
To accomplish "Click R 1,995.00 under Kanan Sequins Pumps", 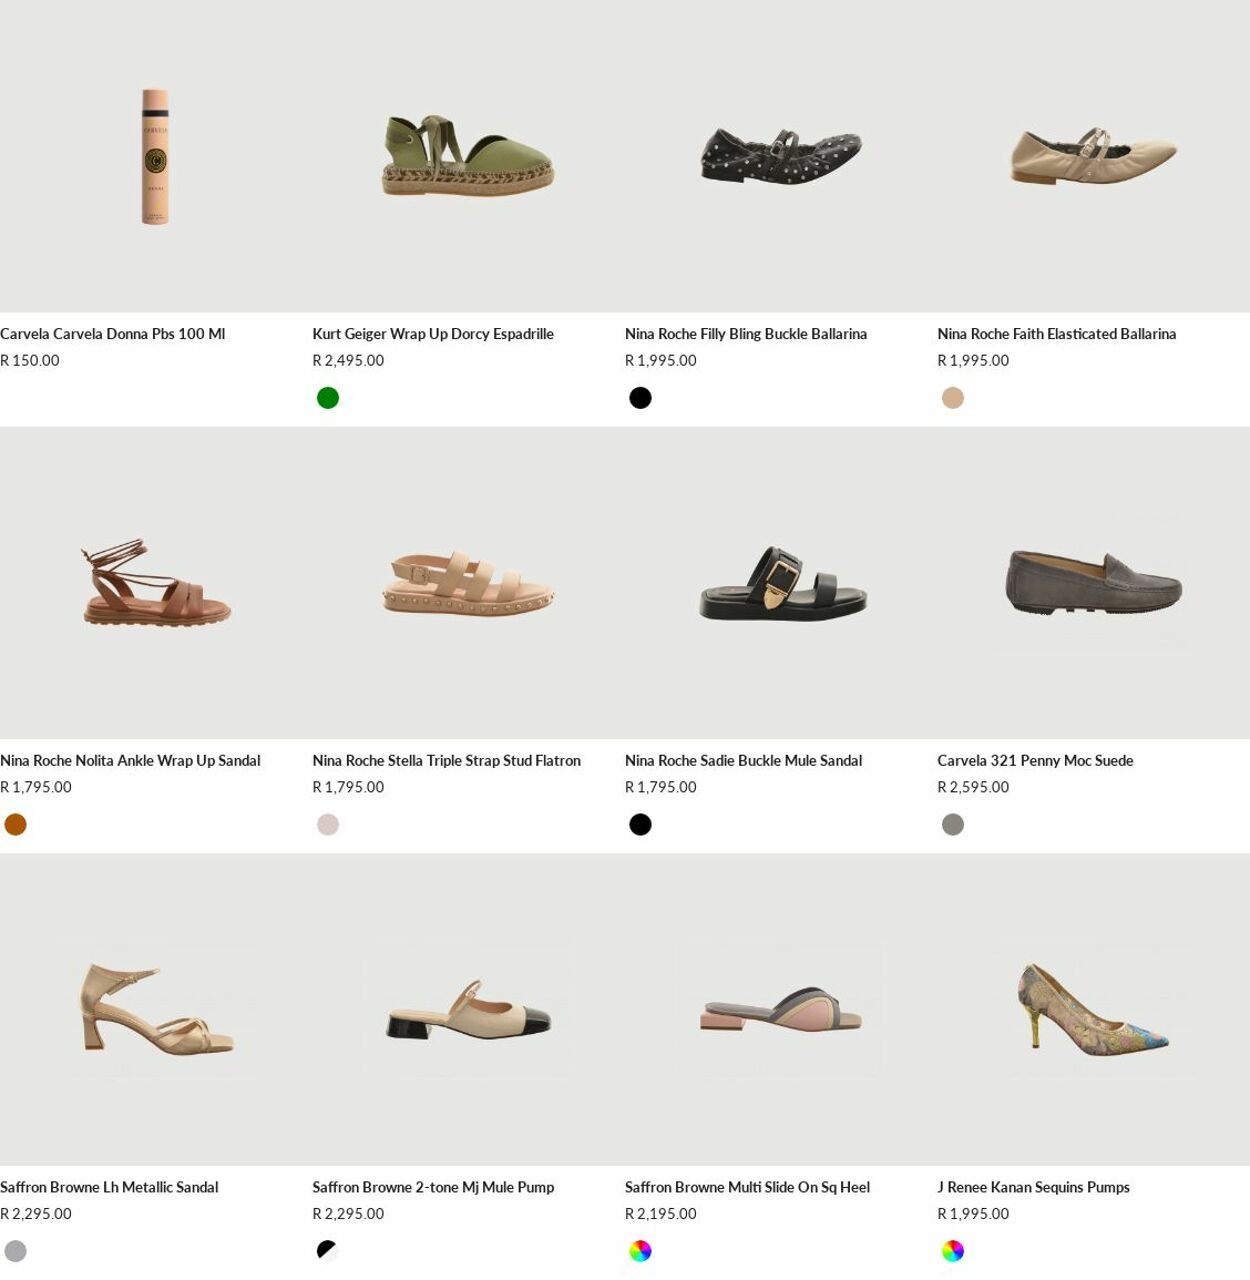I will pyautogui.click(x=973, y=1214).
